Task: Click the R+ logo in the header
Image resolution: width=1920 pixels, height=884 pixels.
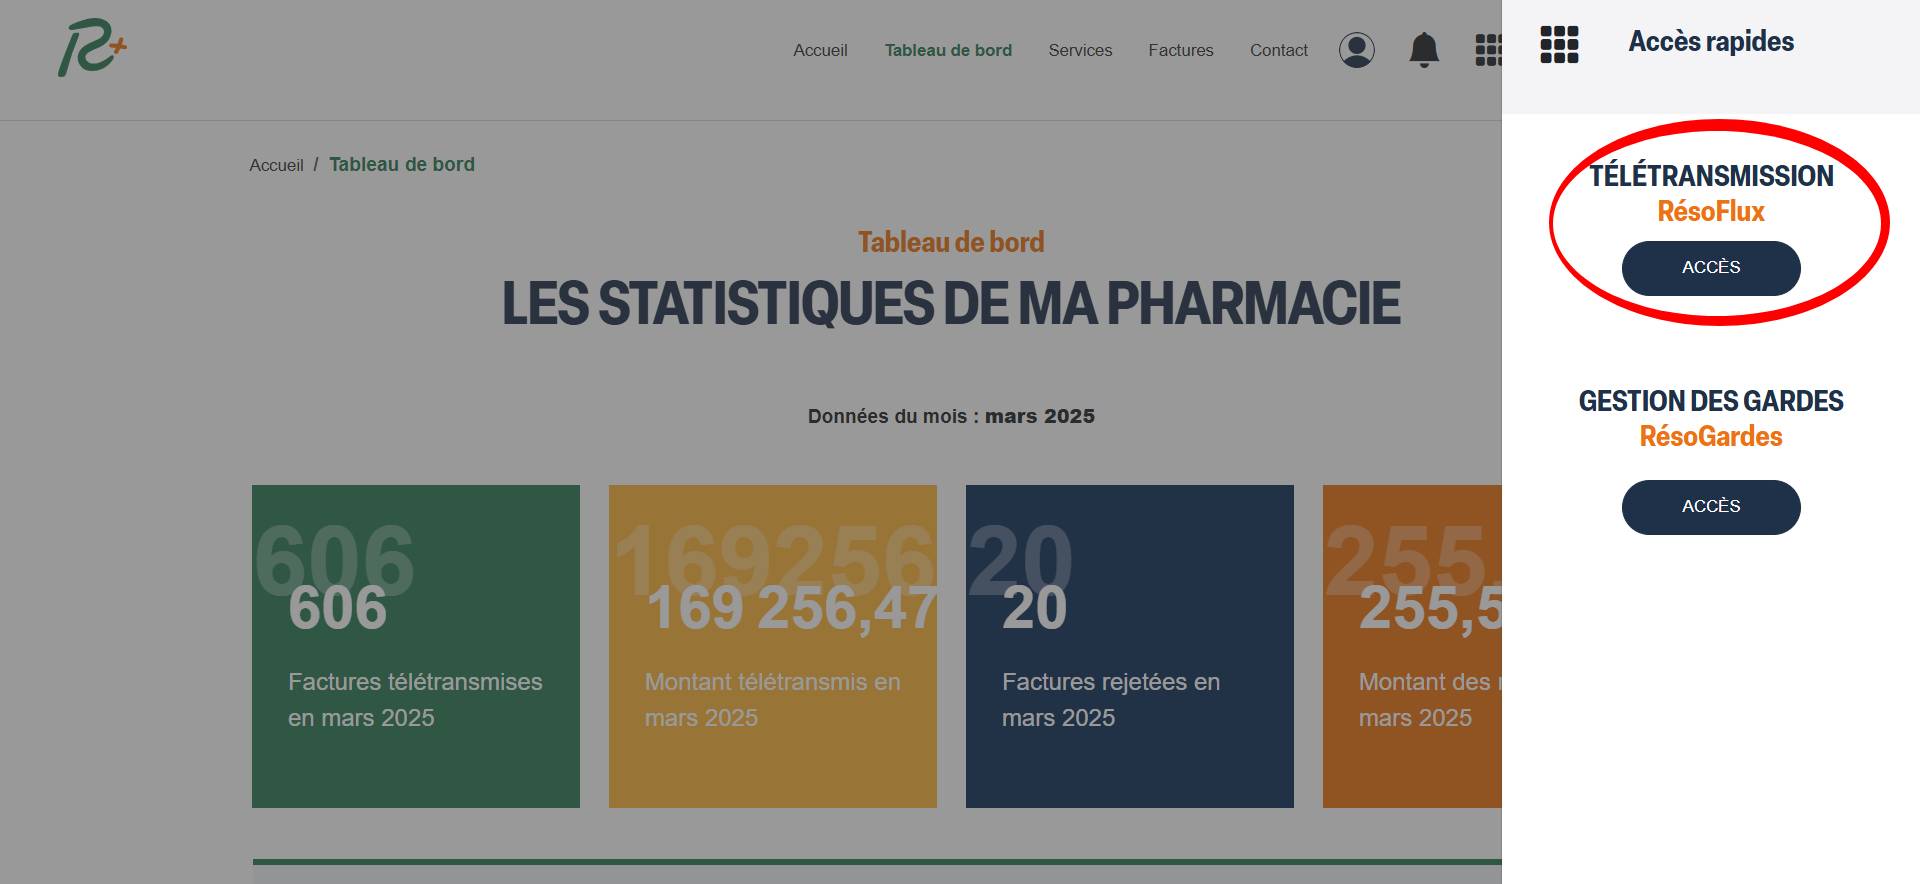Action: 92,50
